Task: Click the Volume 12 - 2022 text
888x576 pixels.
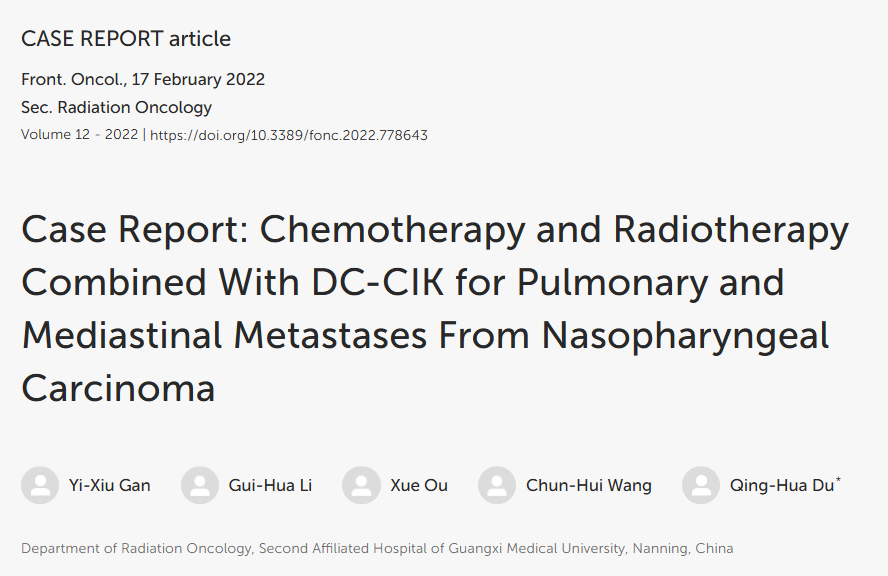Action: click(80, 135)
